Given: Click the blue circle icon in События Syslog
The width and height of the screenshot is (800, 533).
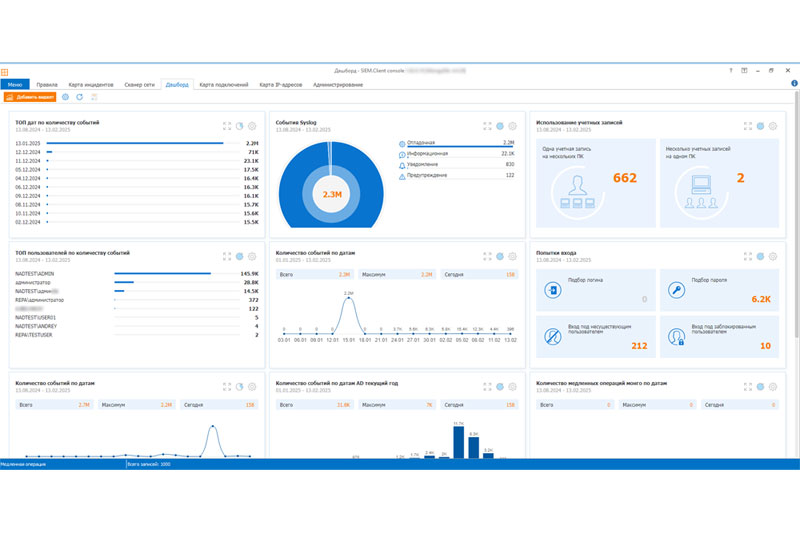Looking at the screenshot, I should pyautogui.click(x=500, y=126).
